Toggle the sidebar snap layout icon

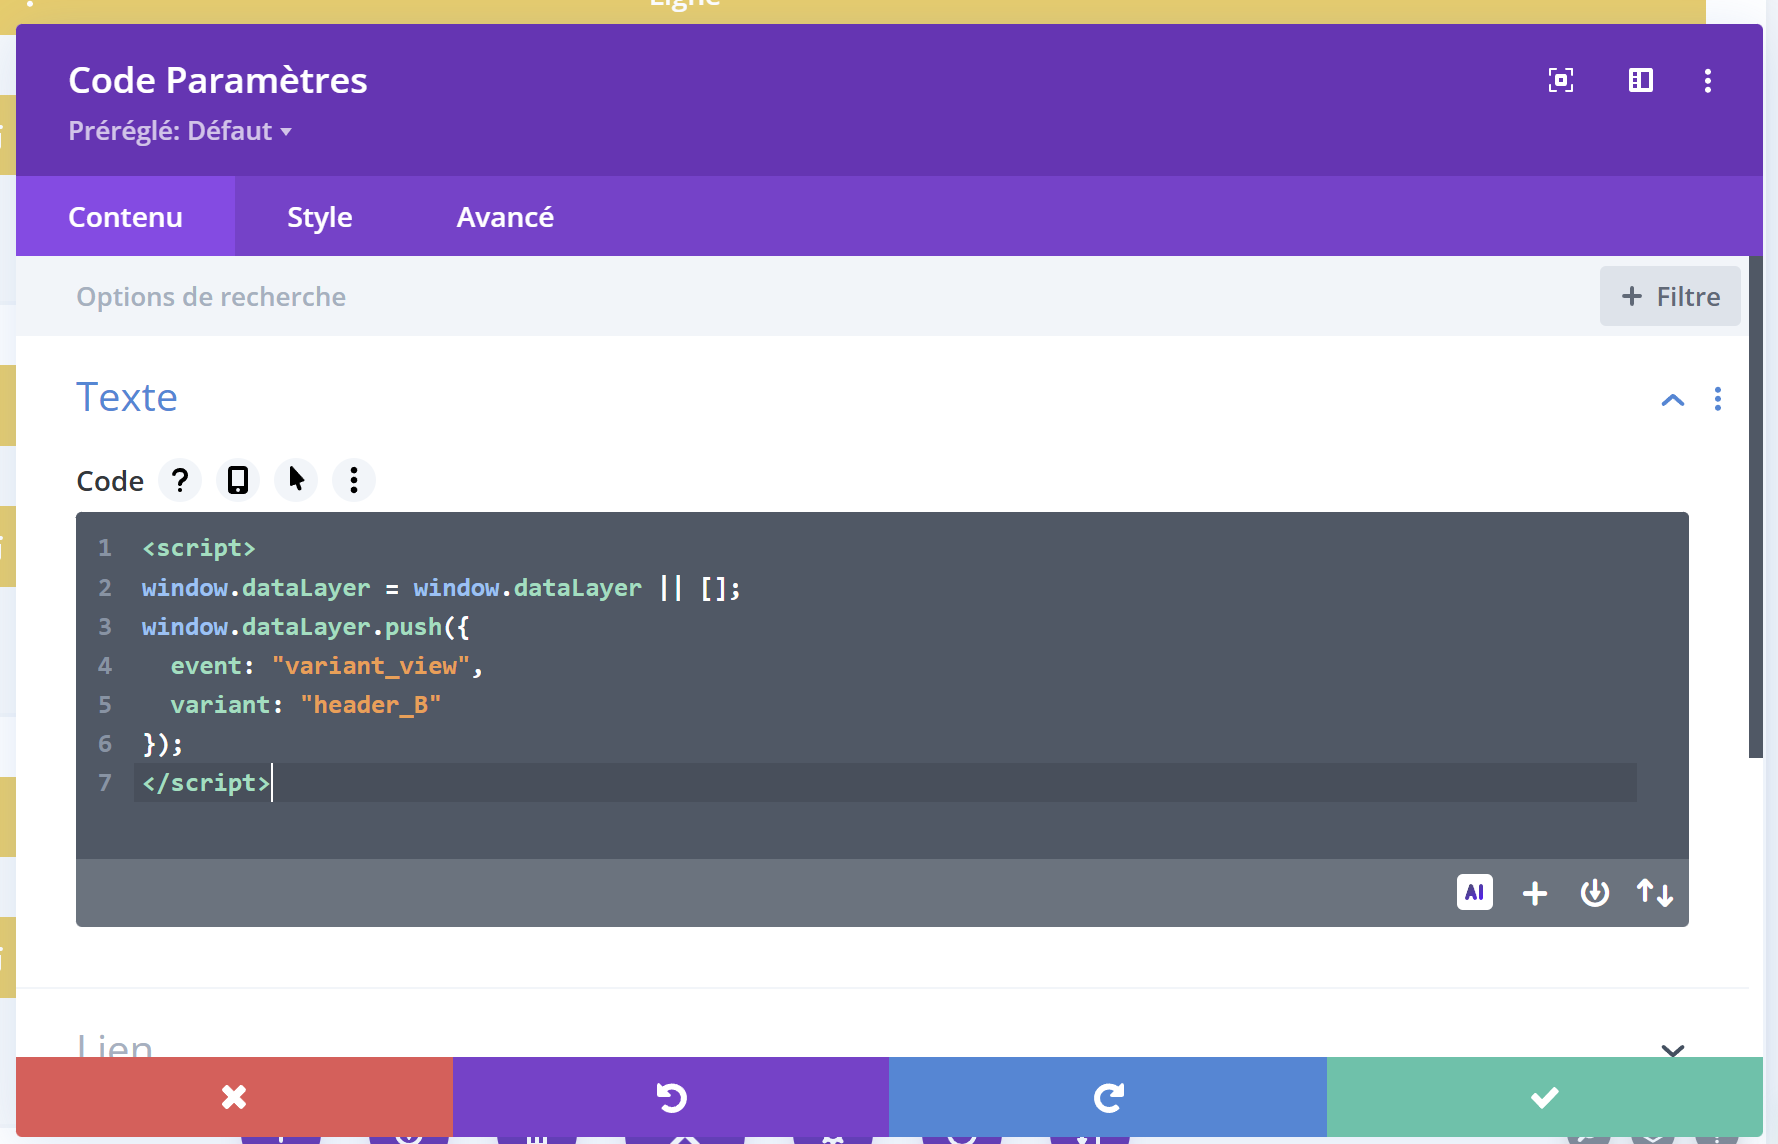(1640, 80)
